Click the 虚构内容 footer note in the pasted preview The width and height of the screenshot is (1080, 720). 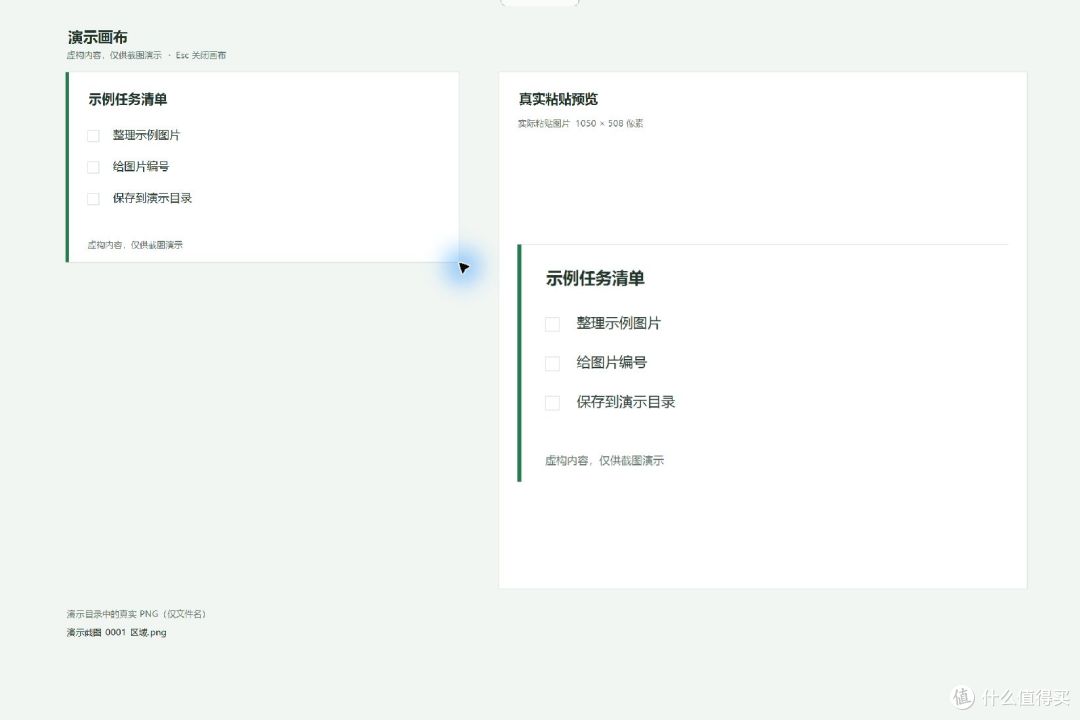[604, 460]
